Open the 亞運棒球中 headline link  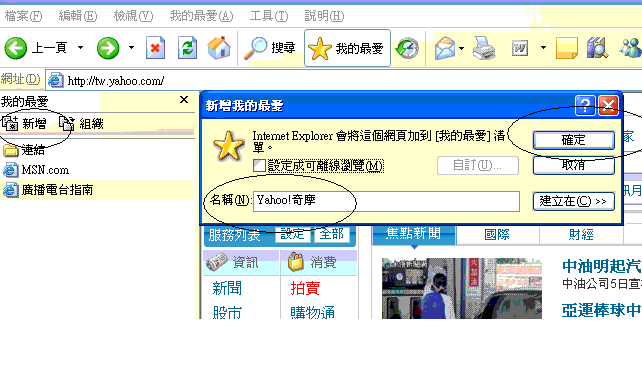(x=601, y=310)
